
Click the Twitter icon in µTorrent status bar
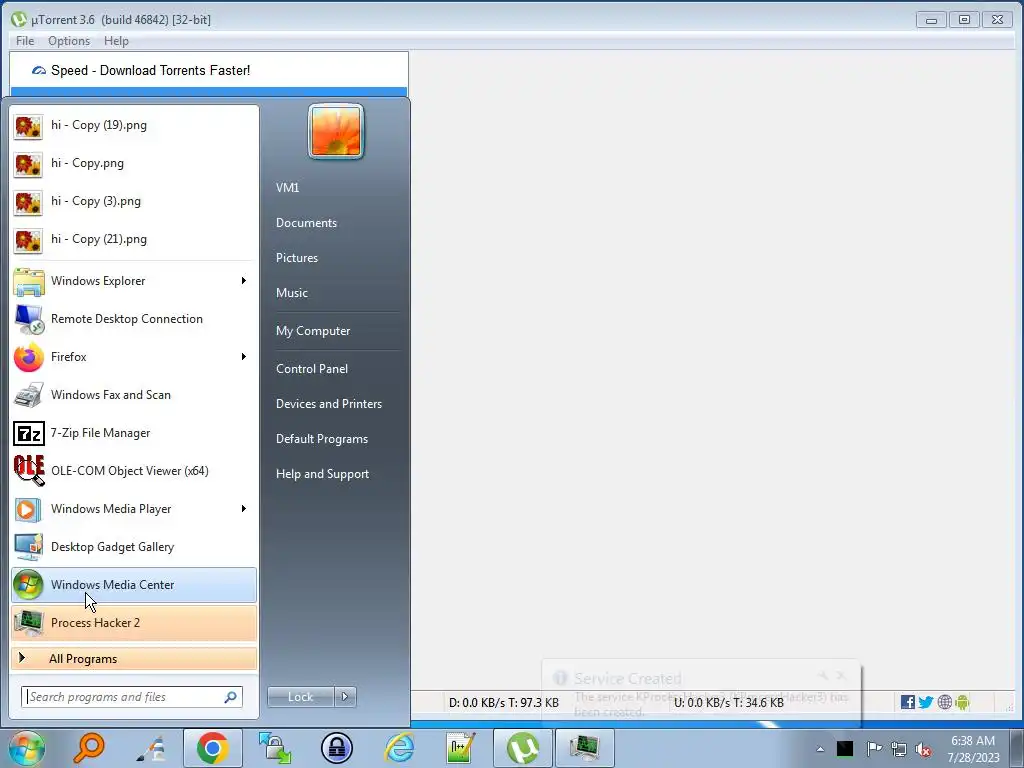tap(925, 702)
